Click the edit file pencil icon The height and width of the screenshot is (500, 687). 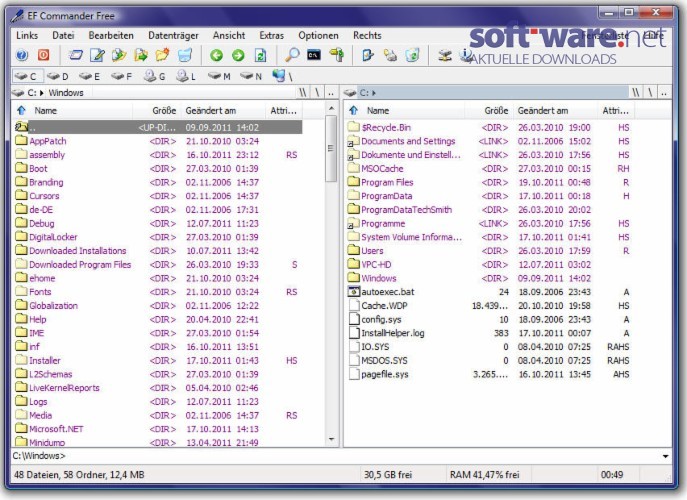[97, 55]
